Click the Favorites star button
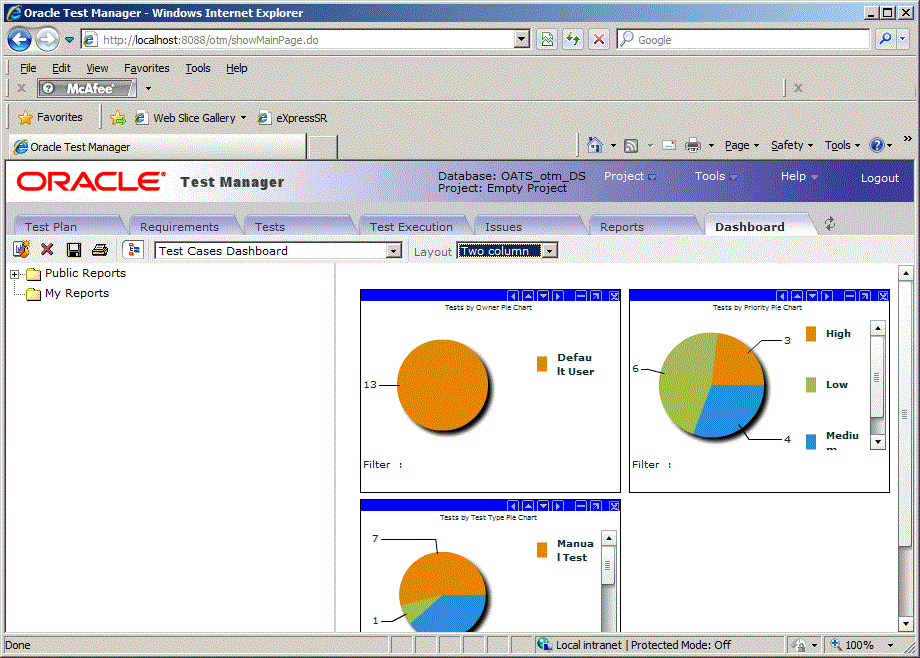The image size is (920, 658). click(50, 117)
